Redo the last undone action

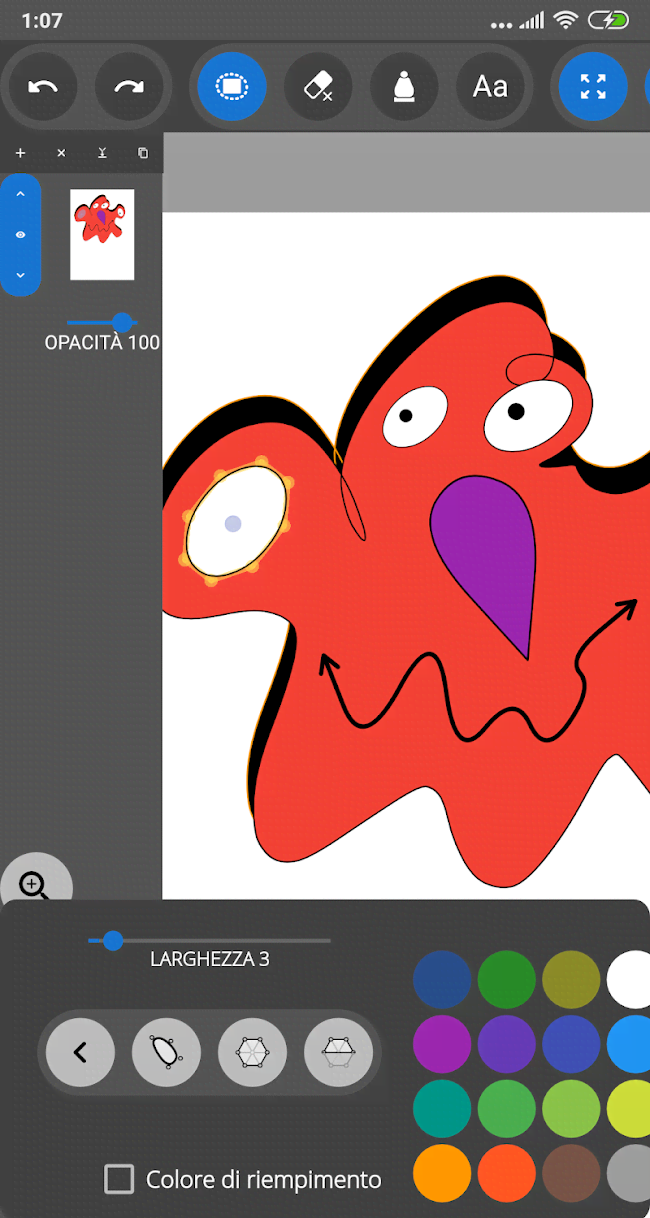tap(129, 87)
